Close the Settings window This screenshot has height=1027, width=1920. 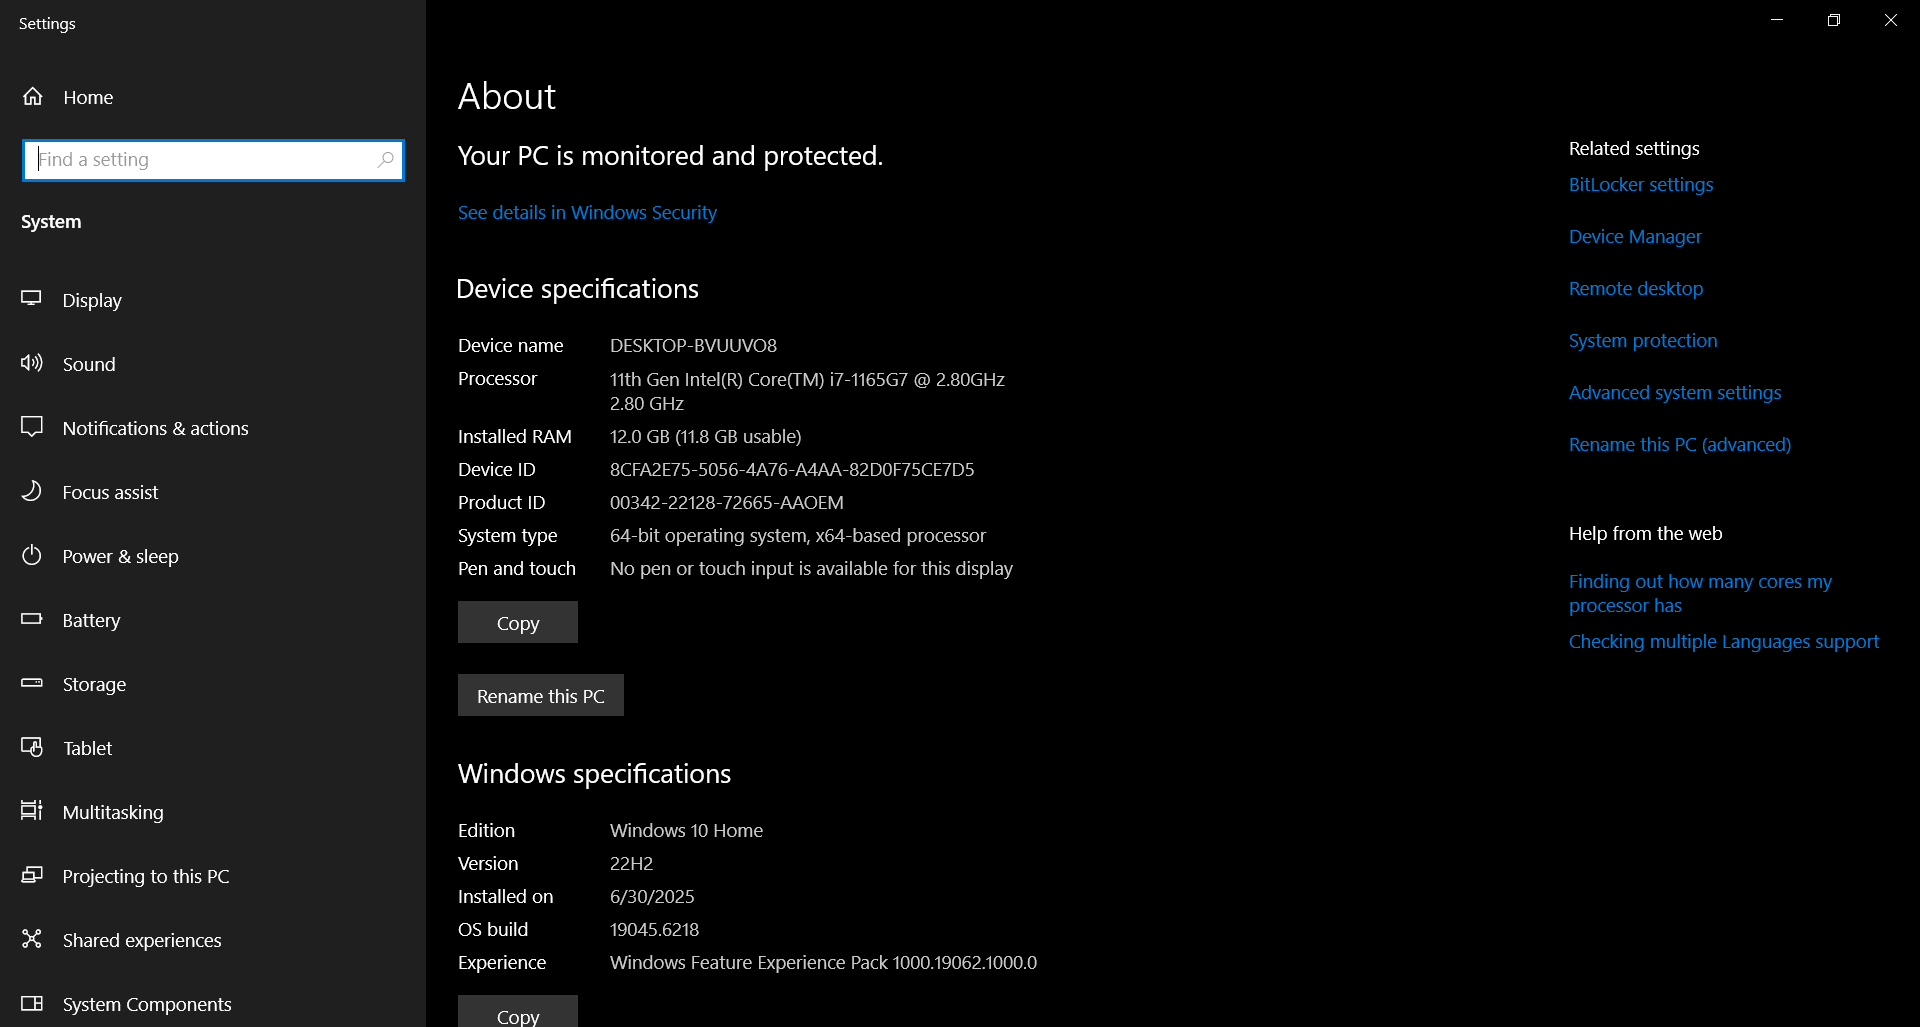(1891, 20)
